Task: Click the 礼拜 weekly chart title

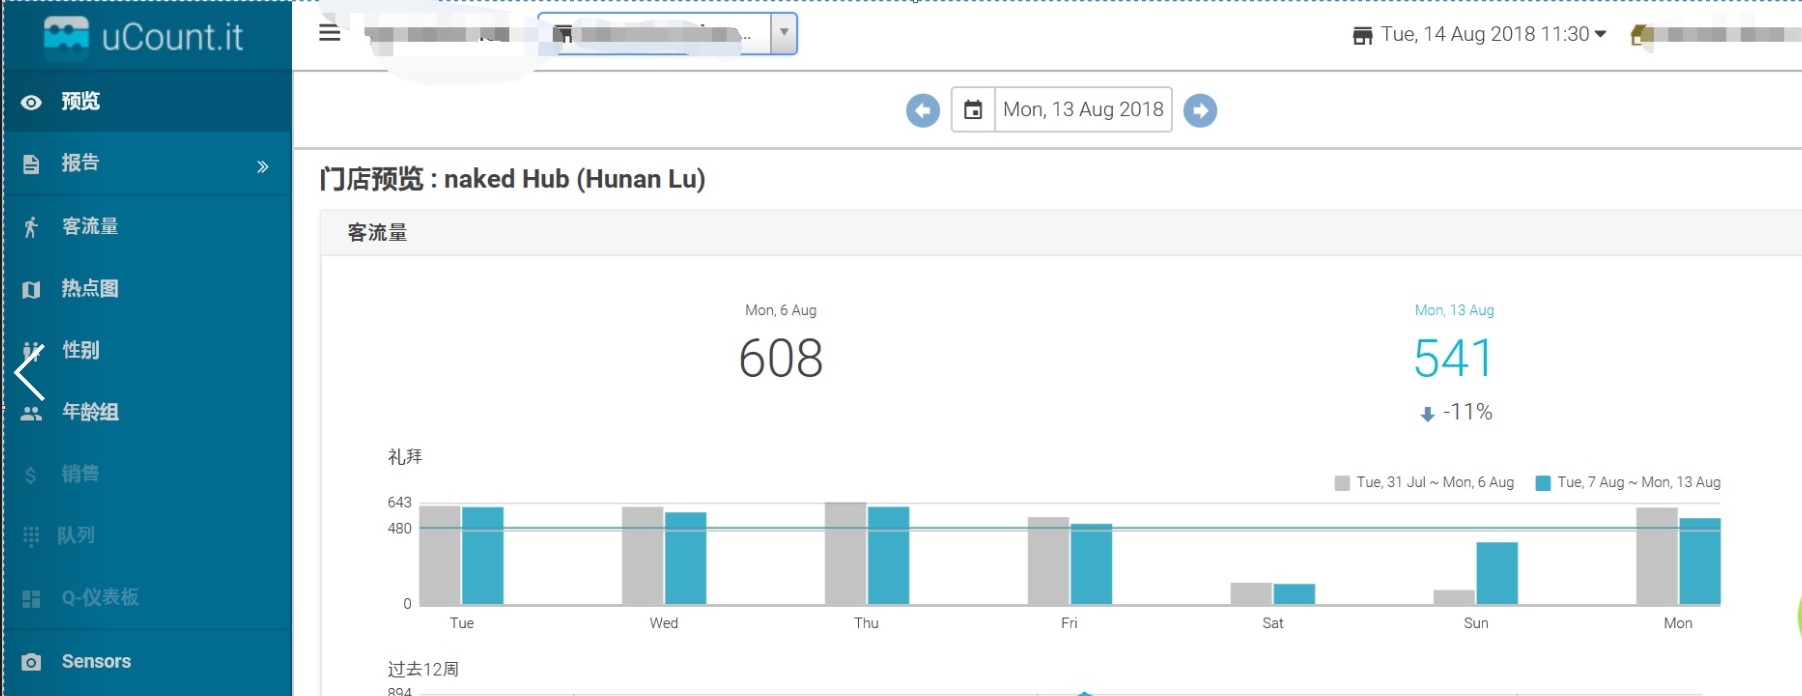Action: 405,457
